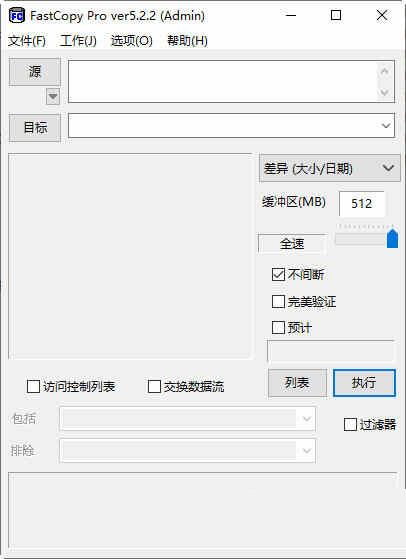
Task: Close the FastCopy window
Action: click(382, 15)
